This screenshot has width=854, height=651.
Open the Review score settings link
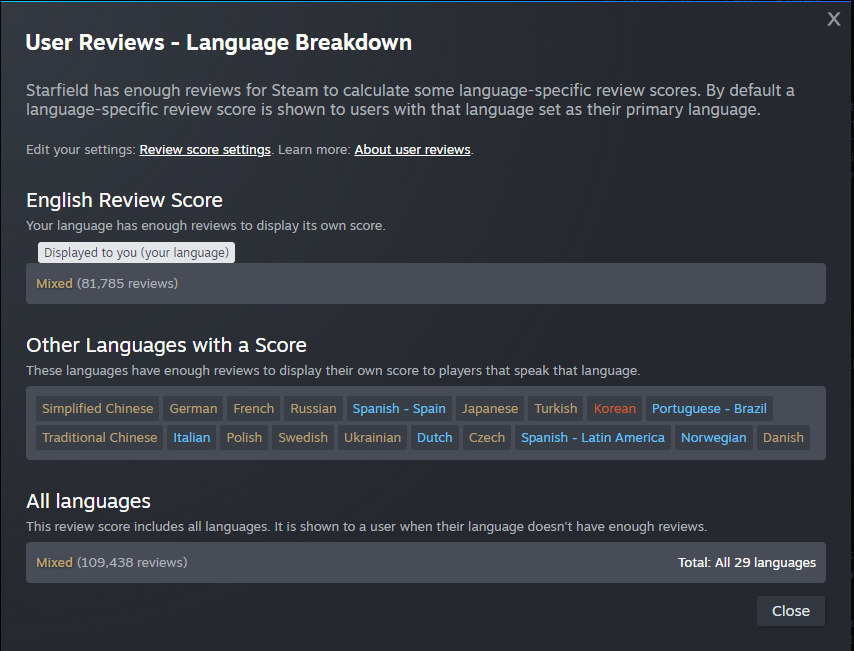[x=205, y=150]
